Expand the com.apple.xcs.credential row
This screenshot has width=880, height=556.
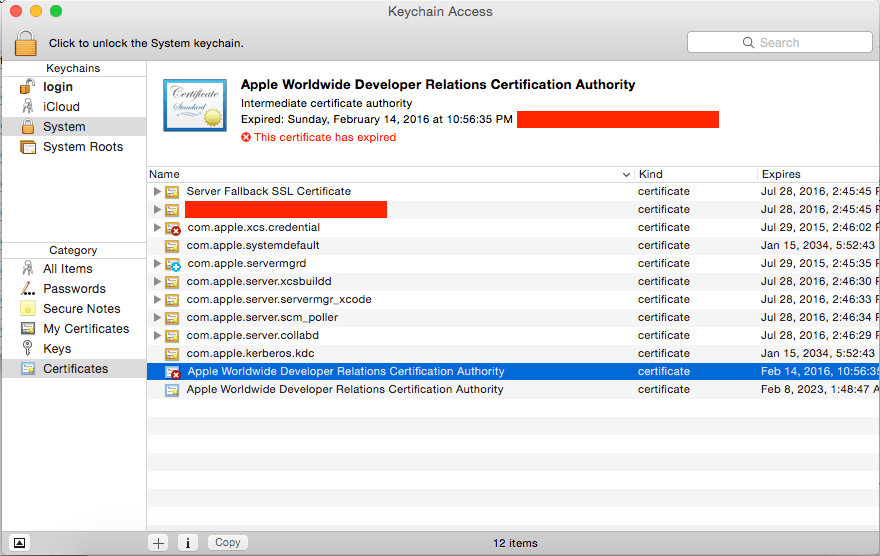(157, 227)
